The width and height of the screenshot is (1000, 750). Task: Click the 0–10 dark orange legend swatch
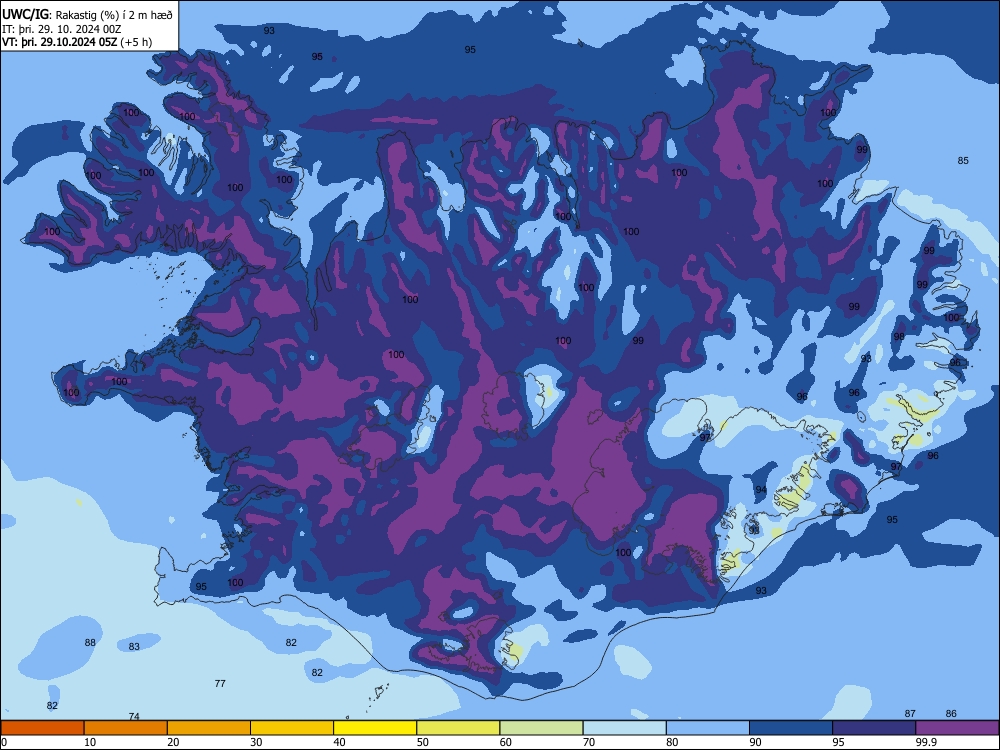(42, 728)
